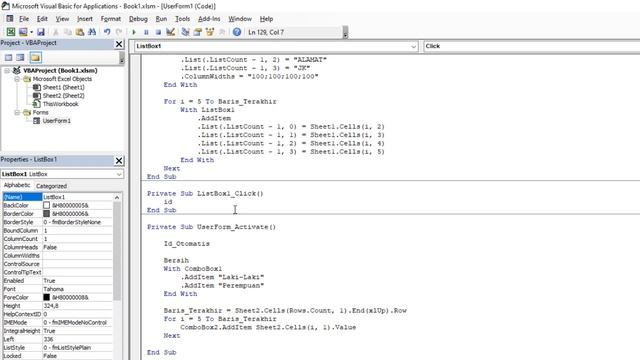Screen dimensions: 640x360
Task: Open the Tools menu
Action: (182, 19)
